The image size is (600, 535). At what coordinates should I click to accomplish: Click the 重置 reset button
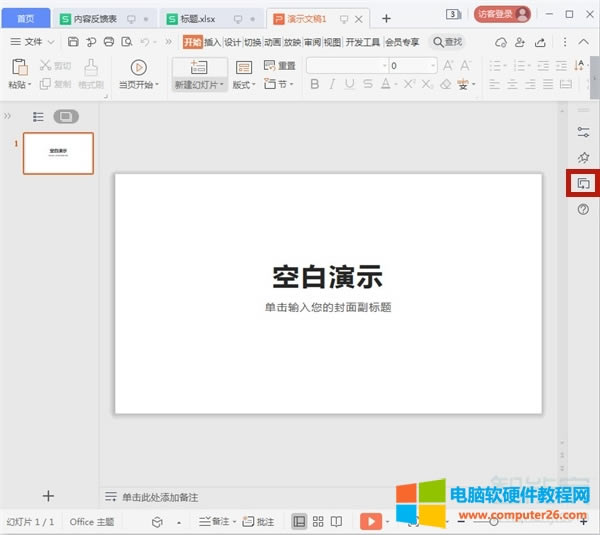[x=280, y=65]
